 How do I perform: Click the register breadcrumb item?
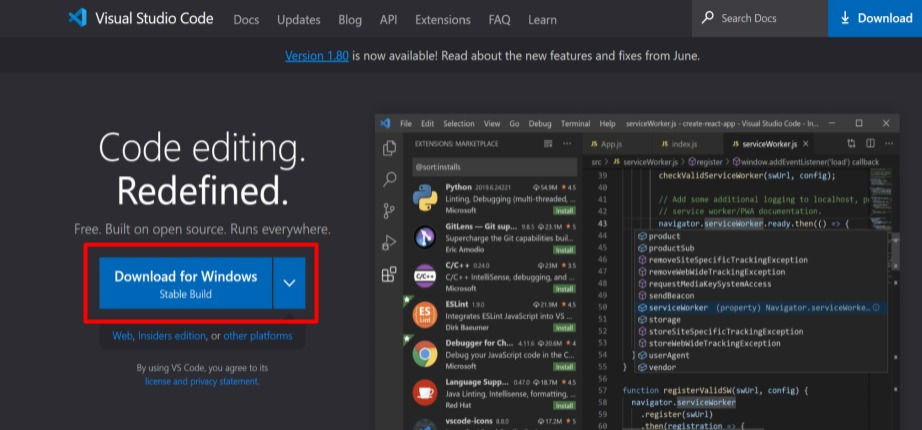click(x=706, y=162)
